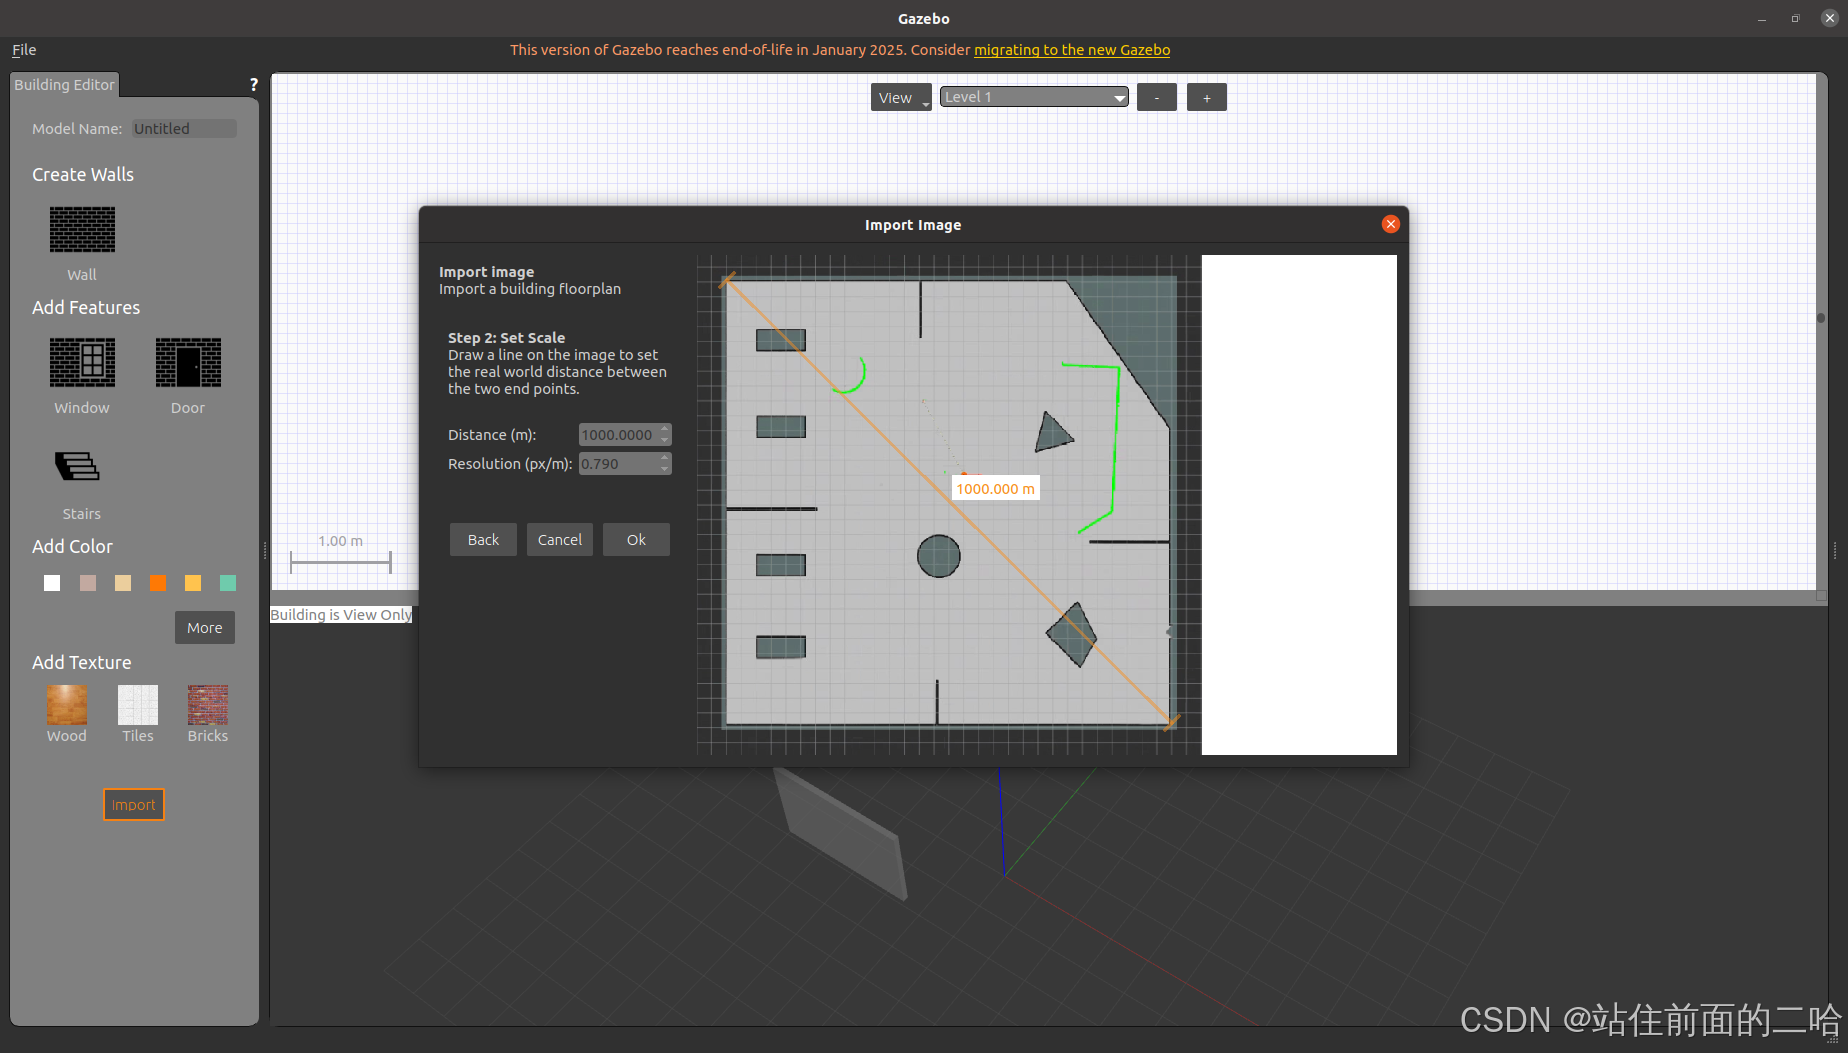
Task: Open the View dropdown menu
Action: coord(901,97)
